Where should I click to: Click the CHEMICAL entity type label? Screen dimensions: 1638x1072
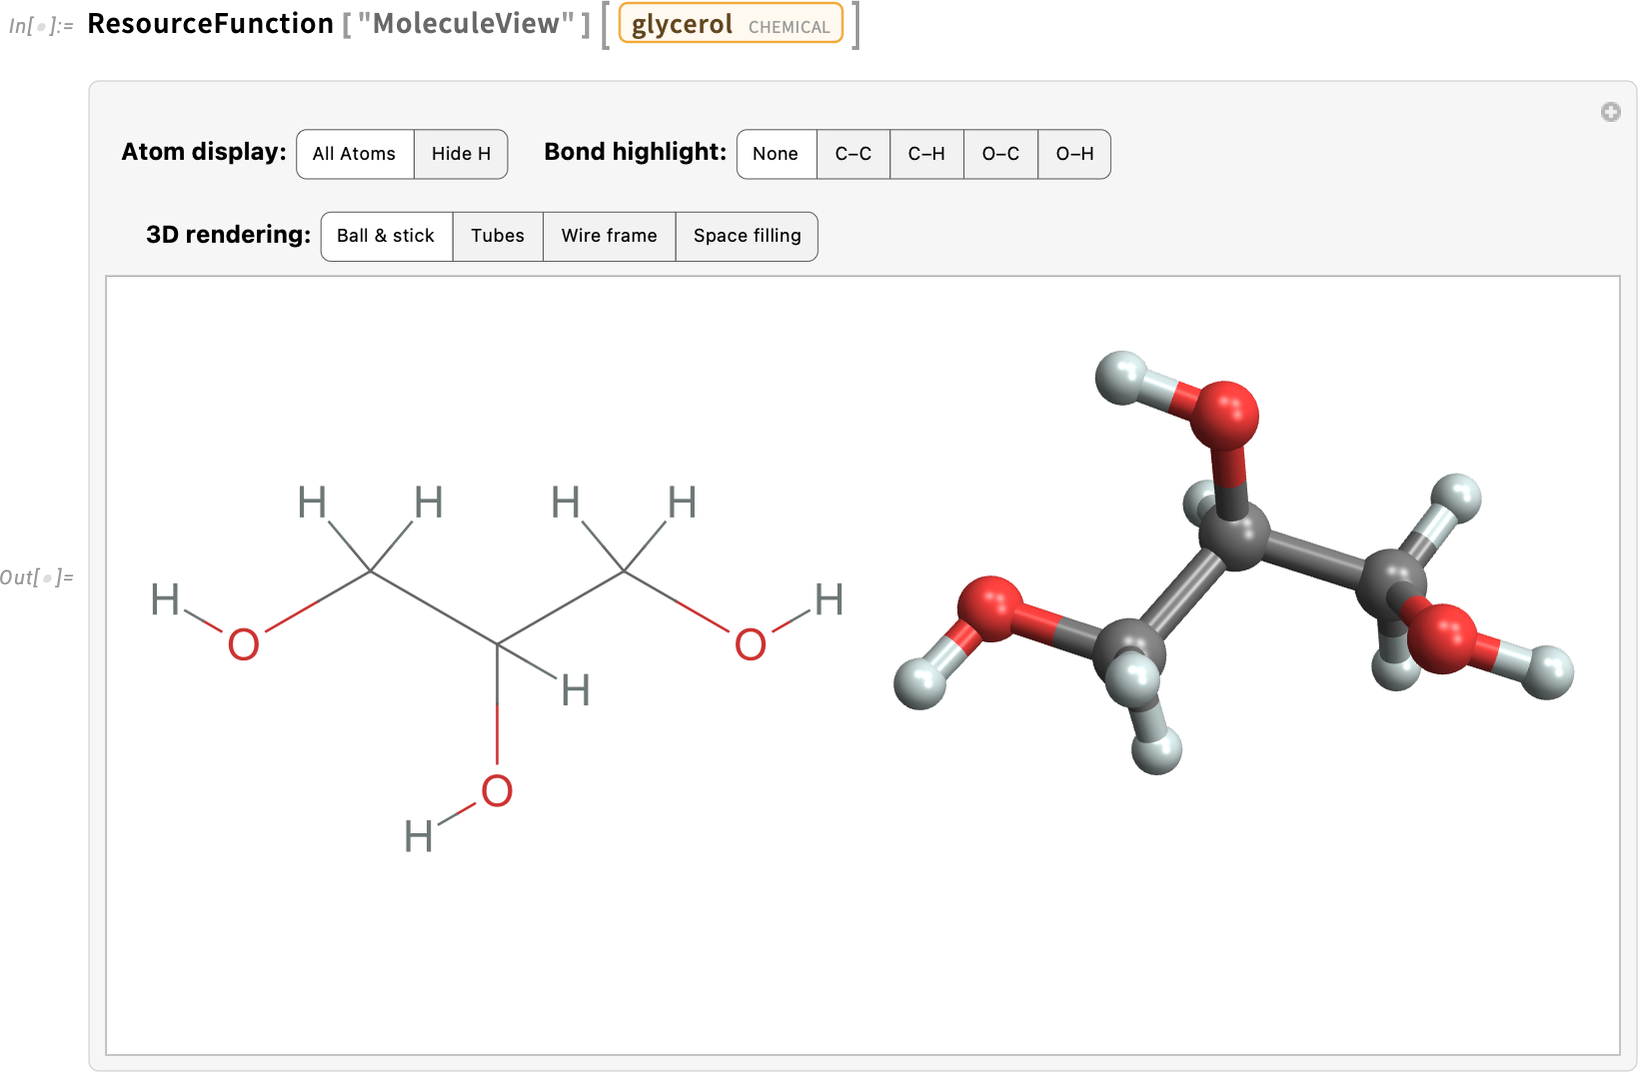pos(790,25)
